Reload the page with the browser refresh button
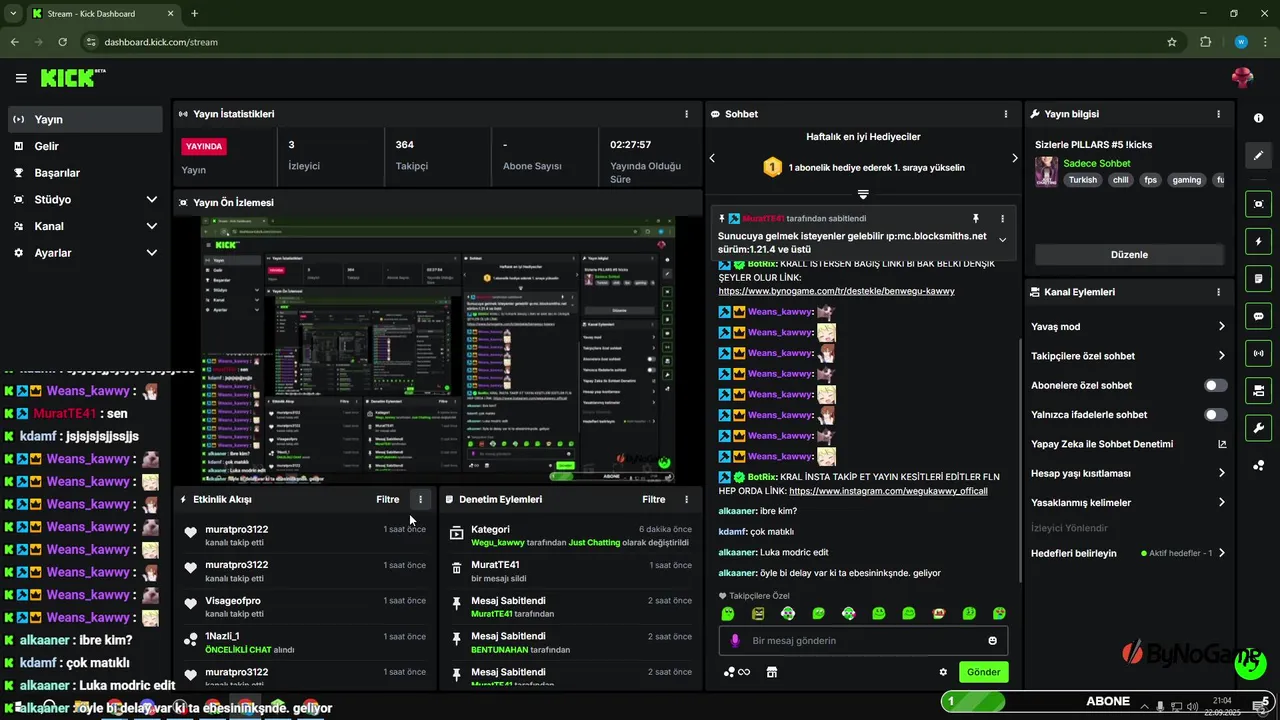 [x=62, y=42]
